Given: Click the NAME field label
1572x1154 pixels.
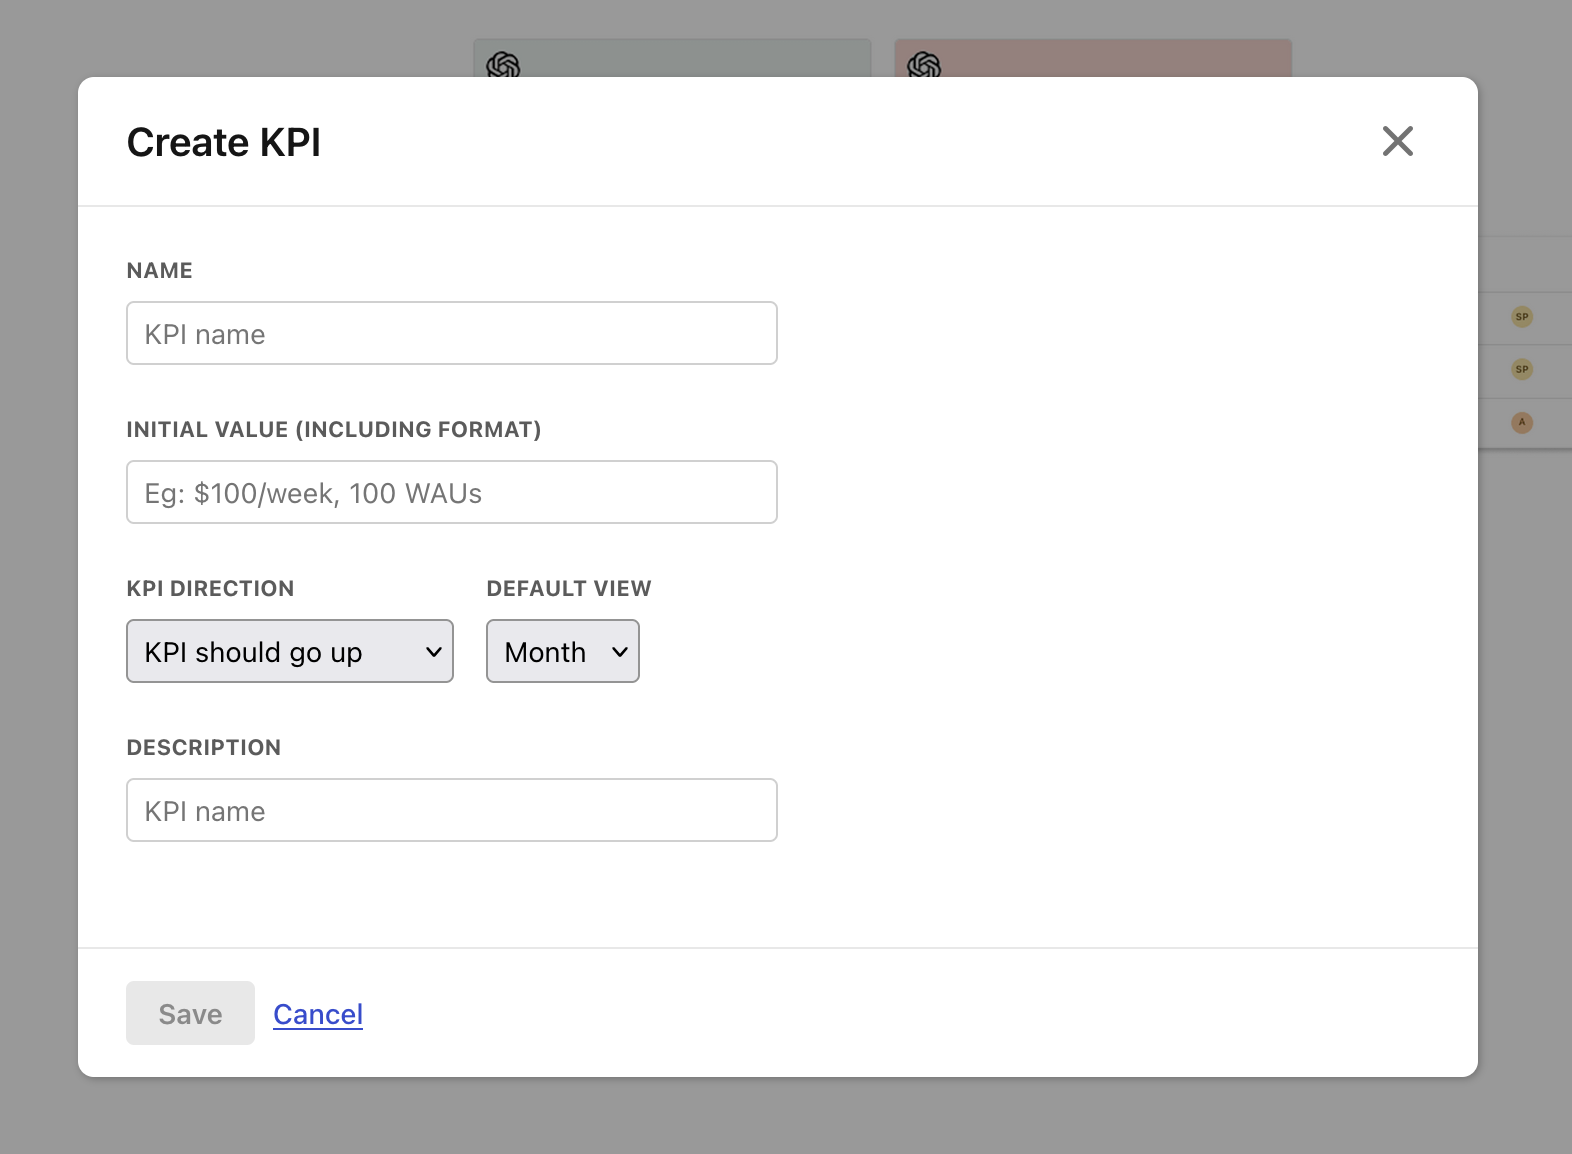Looking at the screenshot, I should pos(160,270).
